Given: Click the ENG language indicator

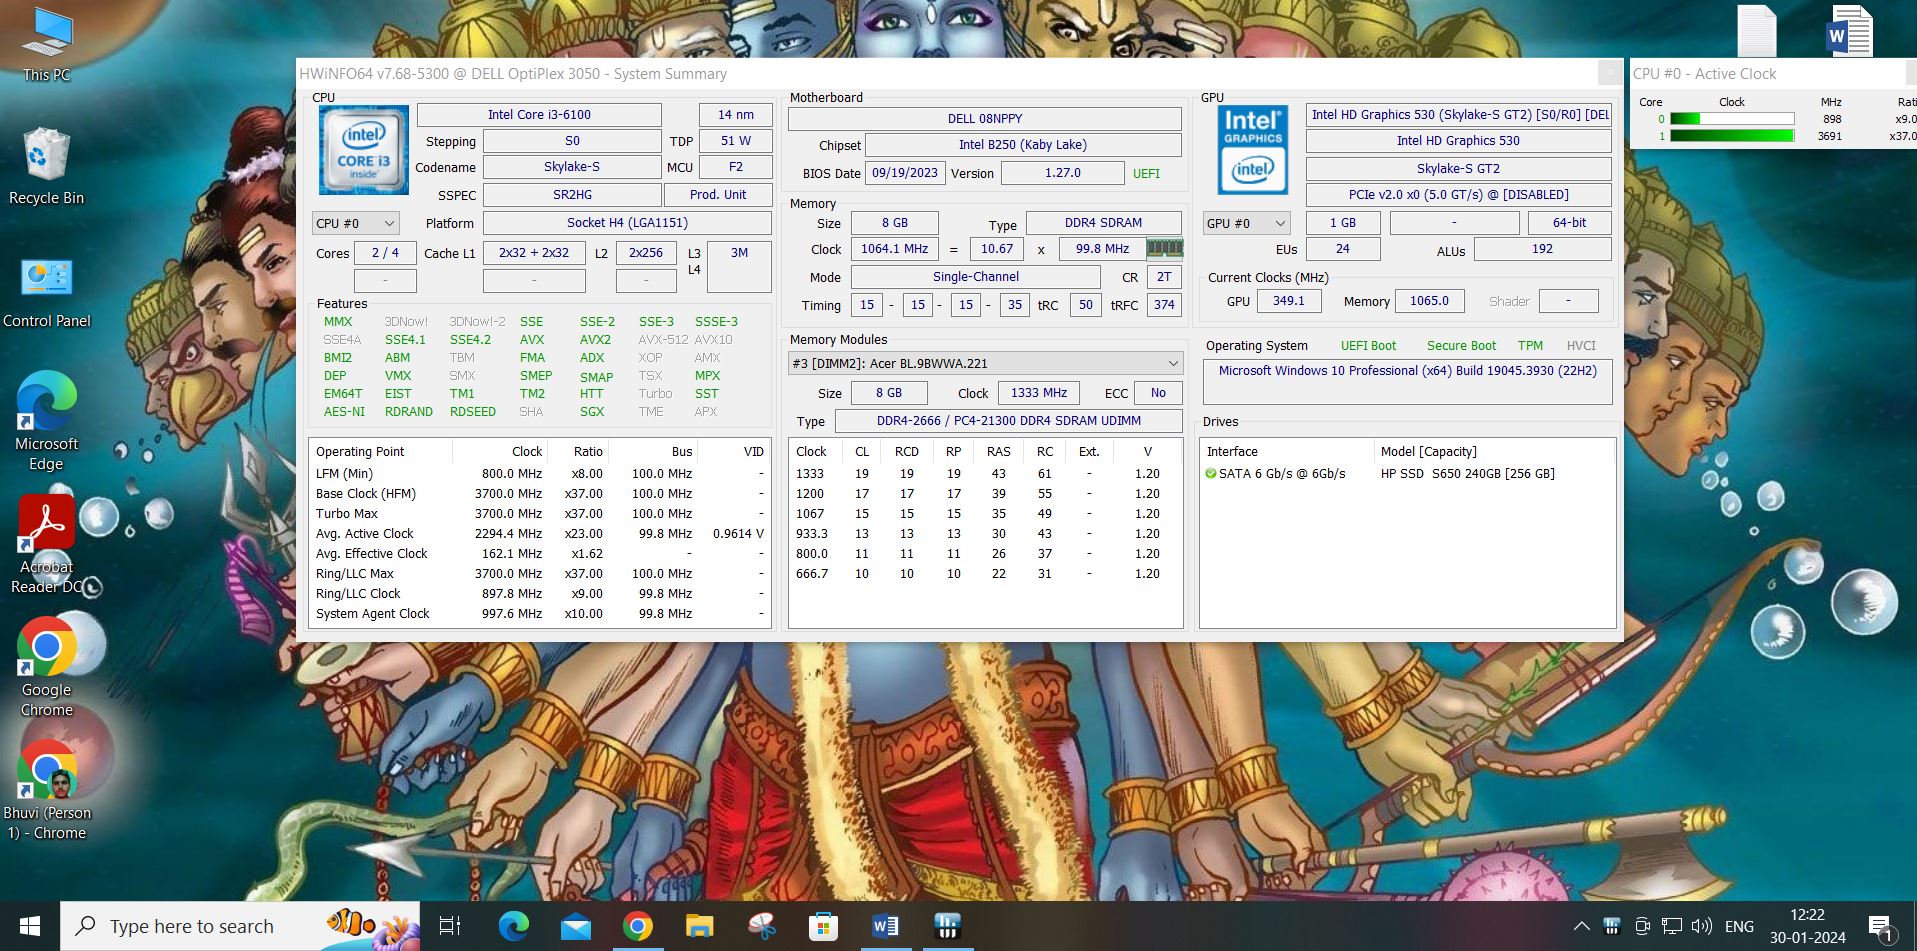Looking at the screenshot, I should [1738, 926].
